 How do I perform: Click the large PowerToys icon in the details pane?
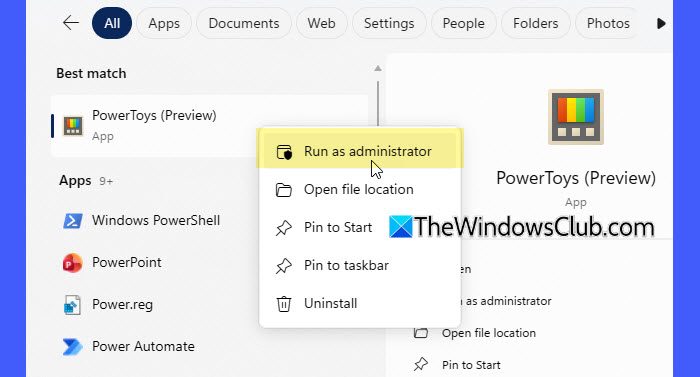[x=576, y=117]
